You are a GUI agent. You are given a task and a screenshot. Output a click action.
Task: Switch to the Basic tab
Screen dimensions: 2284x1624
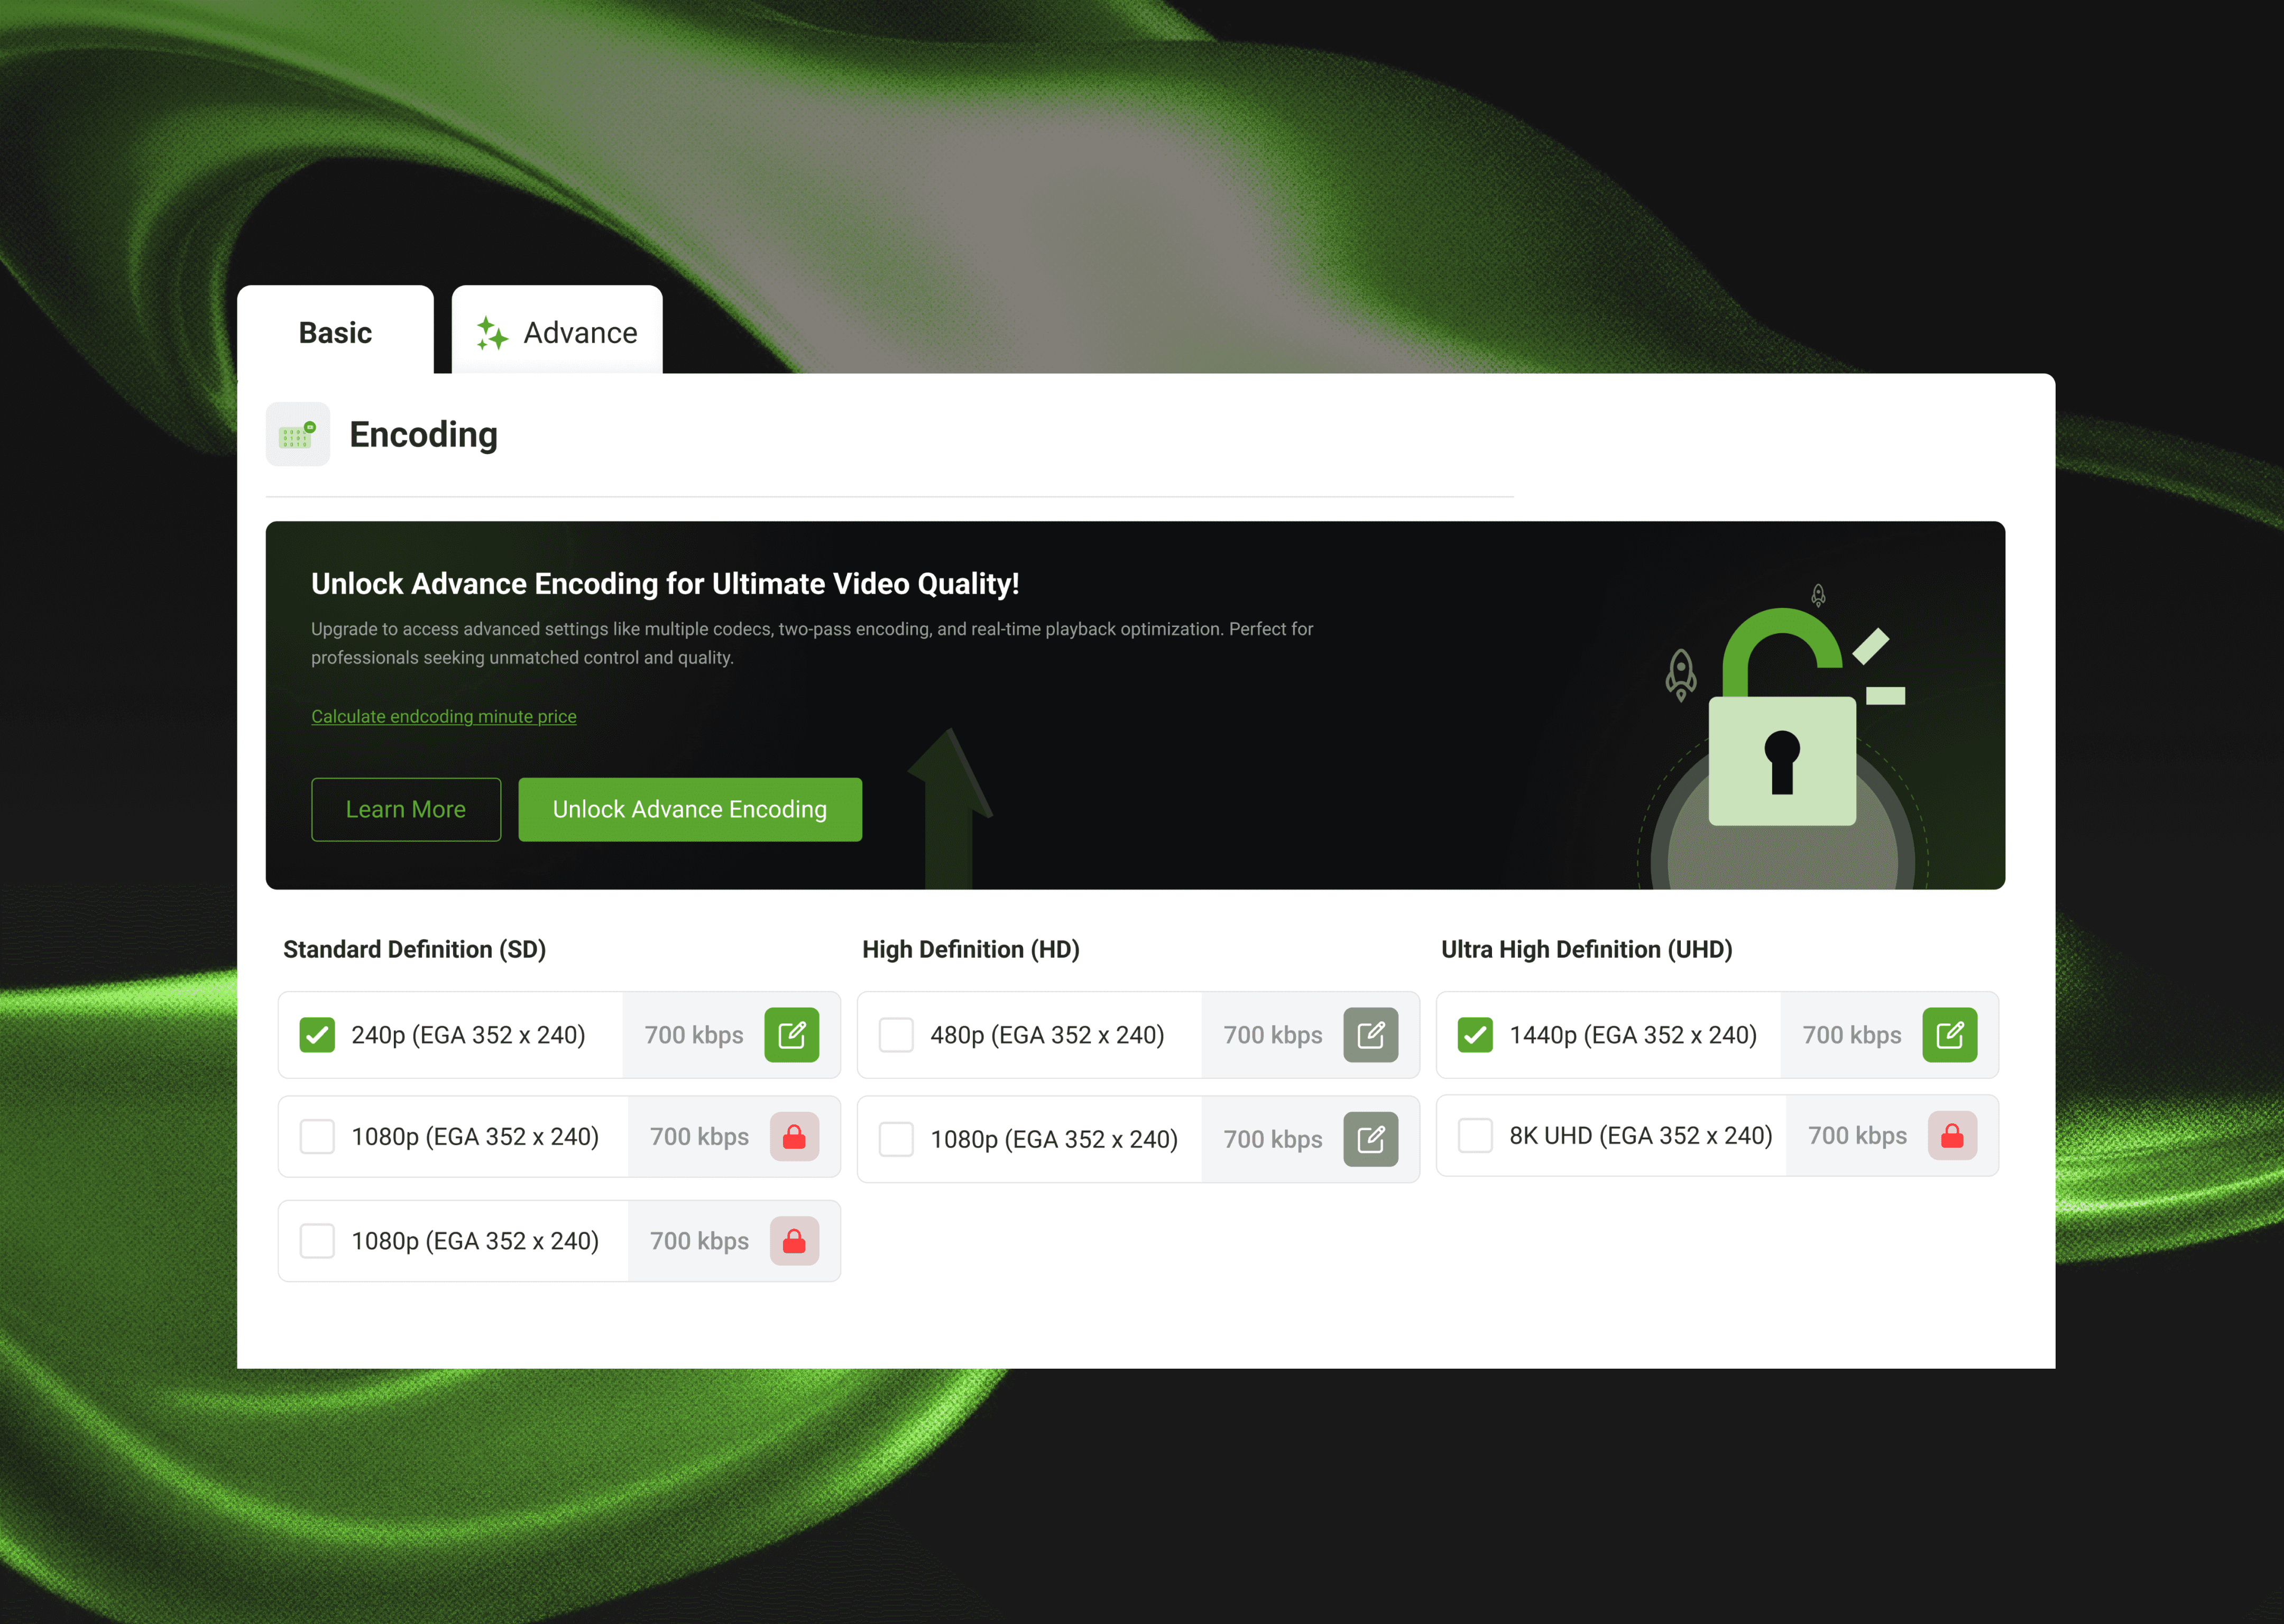click(335, 331)
